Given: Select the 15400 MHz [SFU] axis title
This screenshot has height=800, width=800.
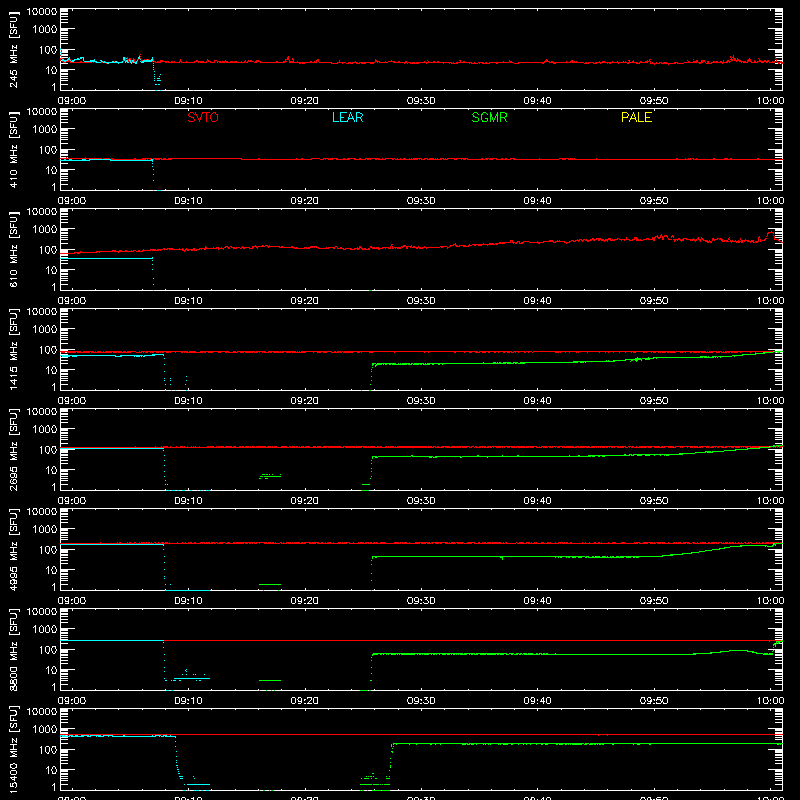Looking at the screenshot, I should tap(14, 749).
